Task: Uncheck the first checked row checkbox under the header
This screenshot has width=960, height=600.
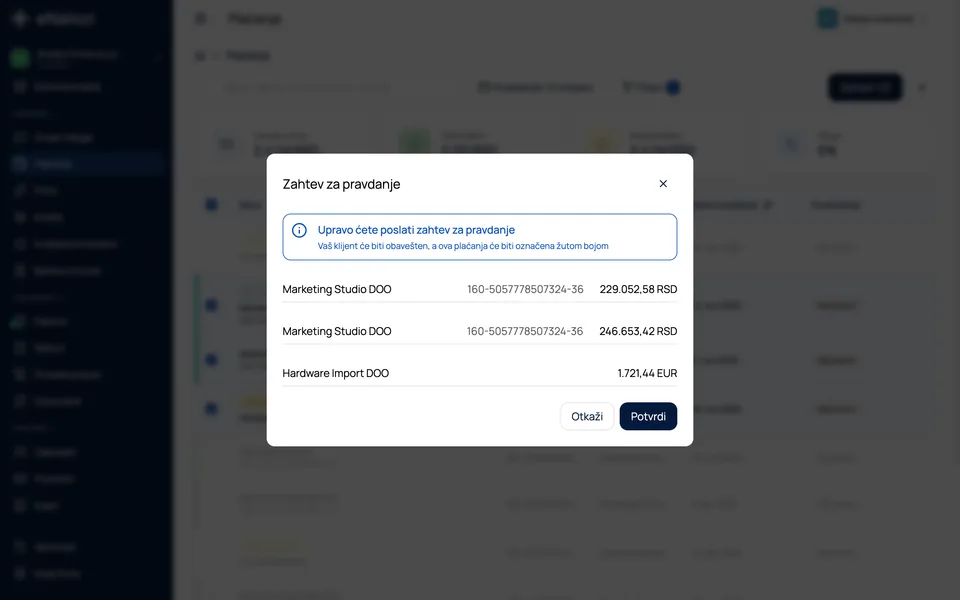Action: tap(211, 304)
